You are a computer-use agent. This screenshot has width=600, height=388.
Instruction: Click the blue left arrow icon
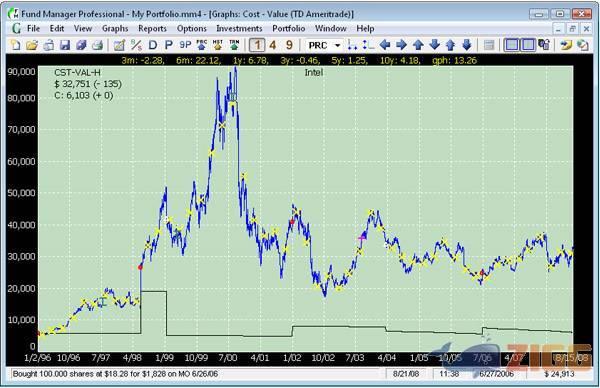[385, 45]
